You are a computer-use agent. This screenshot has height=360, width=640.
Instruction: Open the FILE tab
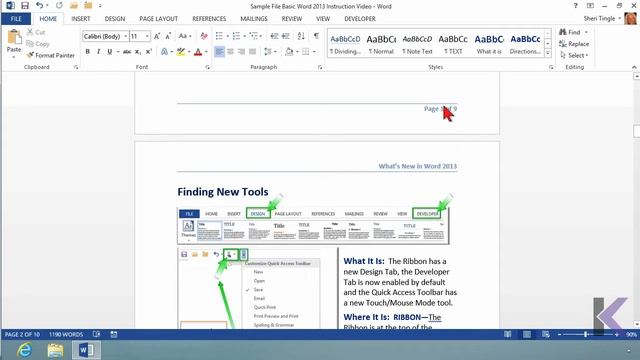tap(16, 19)
